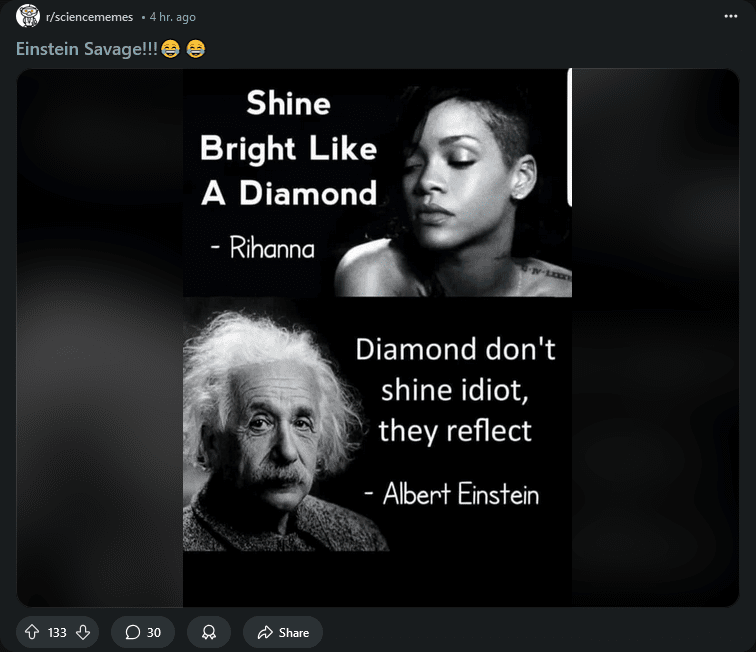This screenshot has height=652, width=756.
Task: Visit the r/sciencememes community link
Action: [x=89, y=17]
